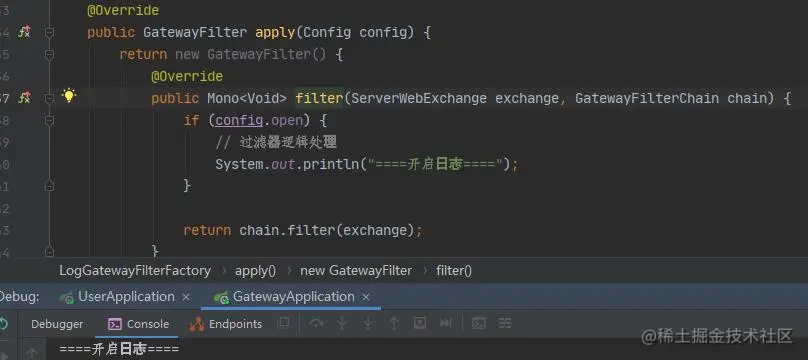
Task: Click the 'ServerWebExchange' parameter type
Action: click(419, 98)
